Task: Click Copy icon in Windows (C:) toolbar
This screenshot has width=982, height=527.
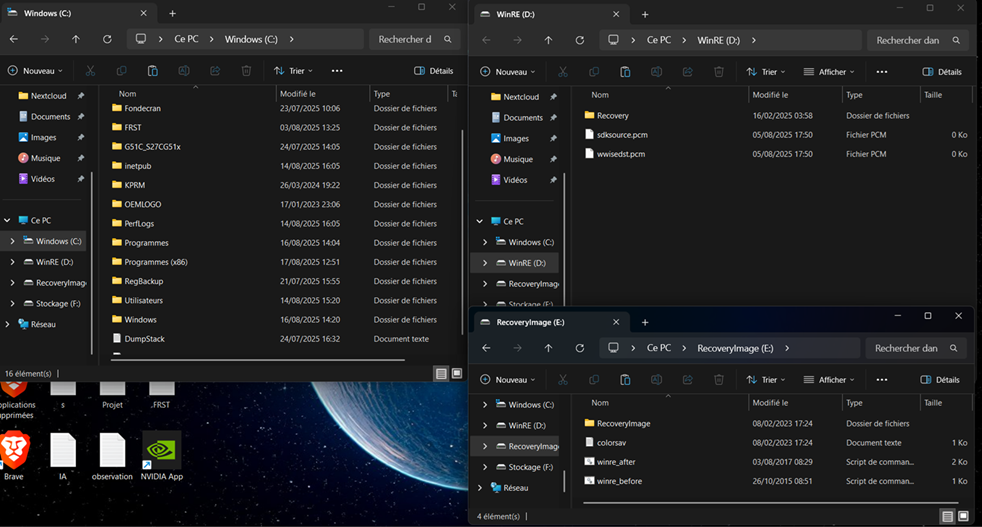Action: (x=121, y=71)
